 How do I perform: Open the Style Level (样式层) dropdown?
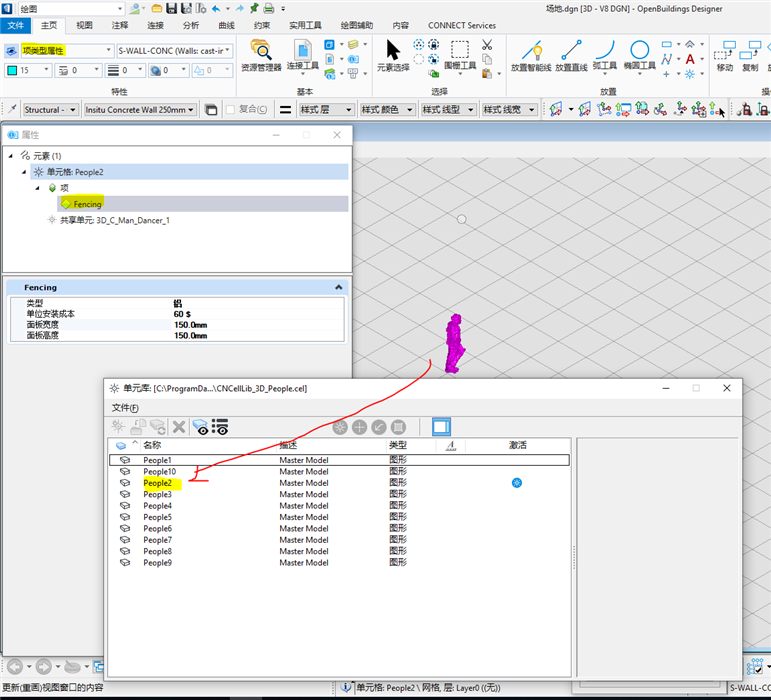pos(326,110)
